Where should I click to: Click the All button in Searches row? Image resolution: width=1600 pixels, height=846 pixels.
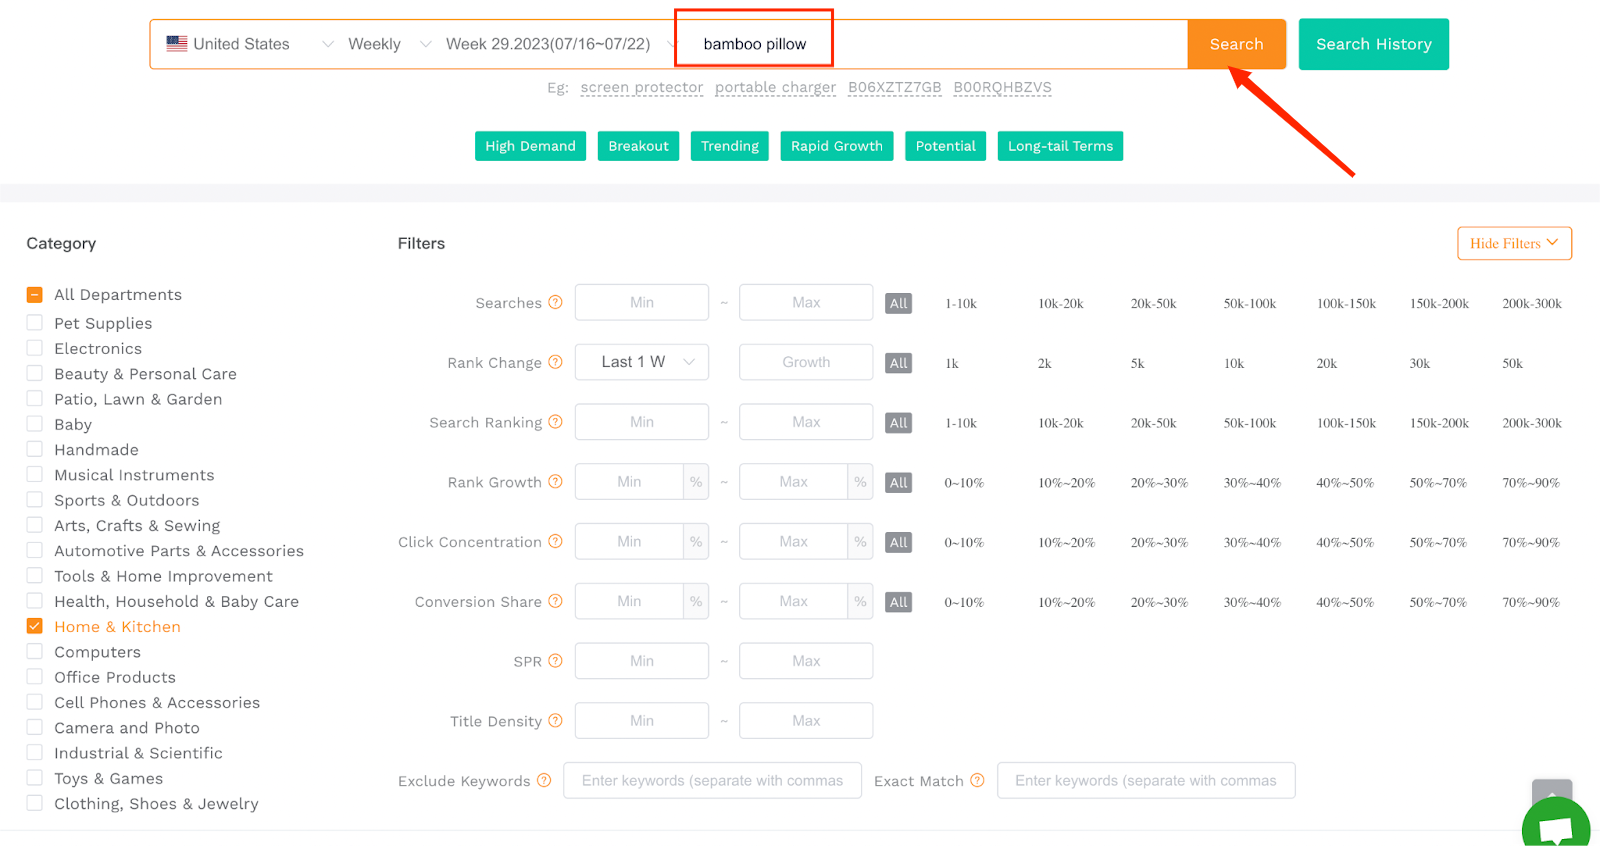tap(899, 303)
